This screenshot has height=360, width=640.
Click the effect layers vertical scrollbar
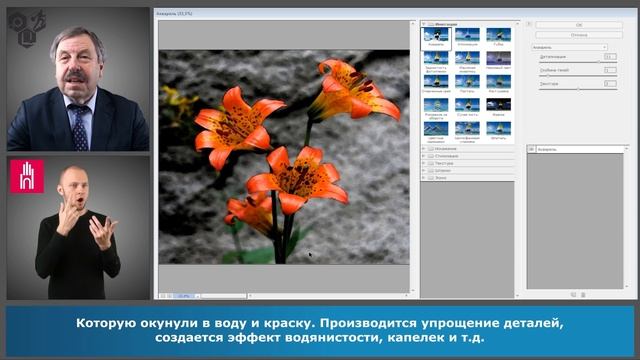[x=627, y=217]
